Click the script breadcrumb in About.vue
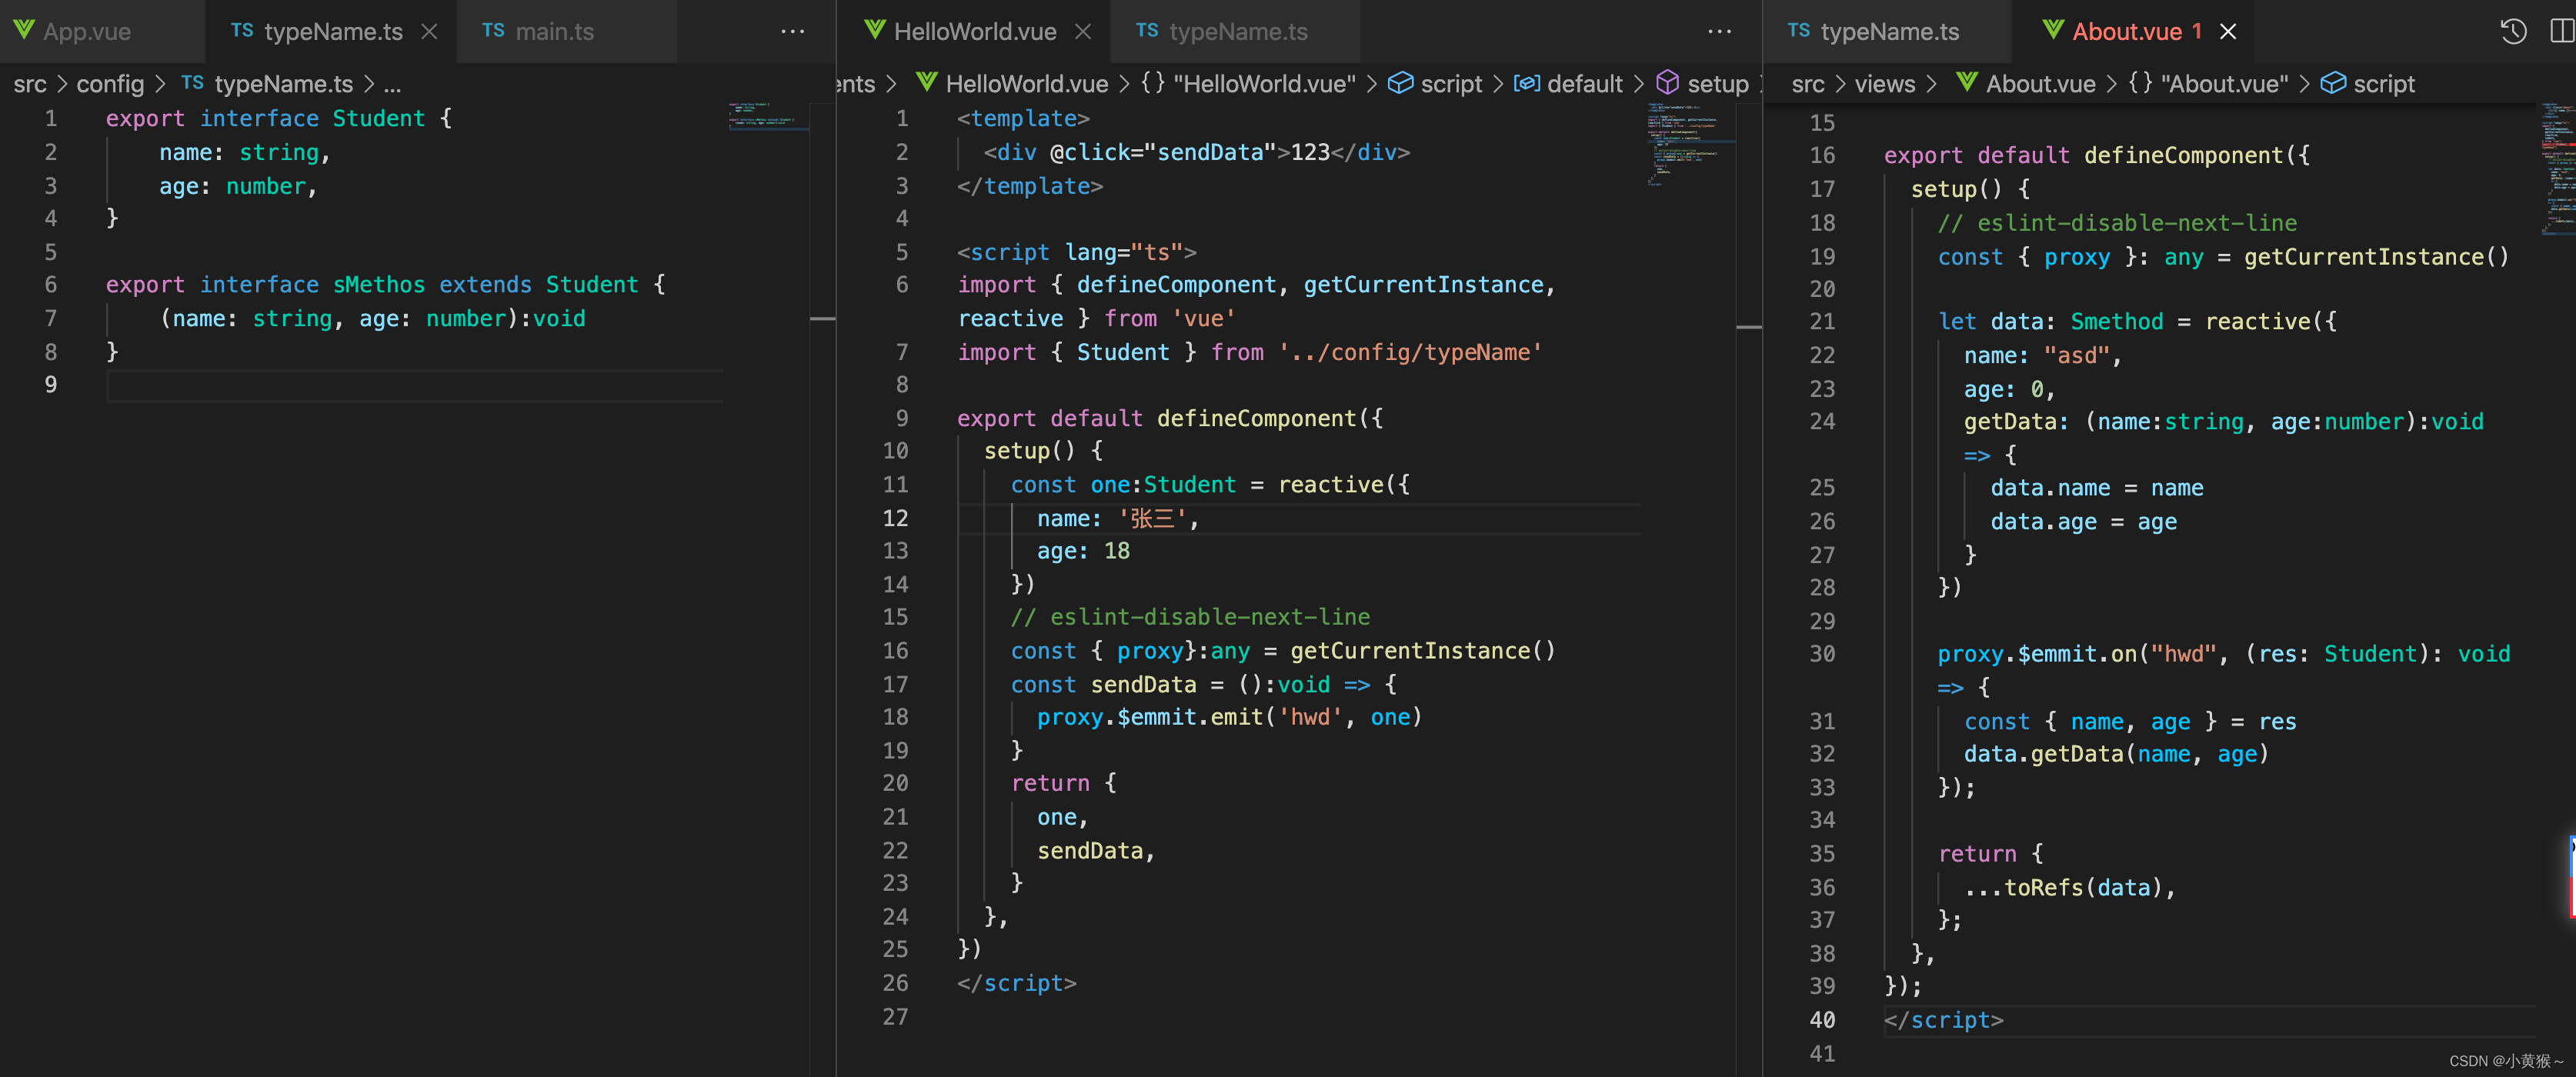 pos(2382,84)
